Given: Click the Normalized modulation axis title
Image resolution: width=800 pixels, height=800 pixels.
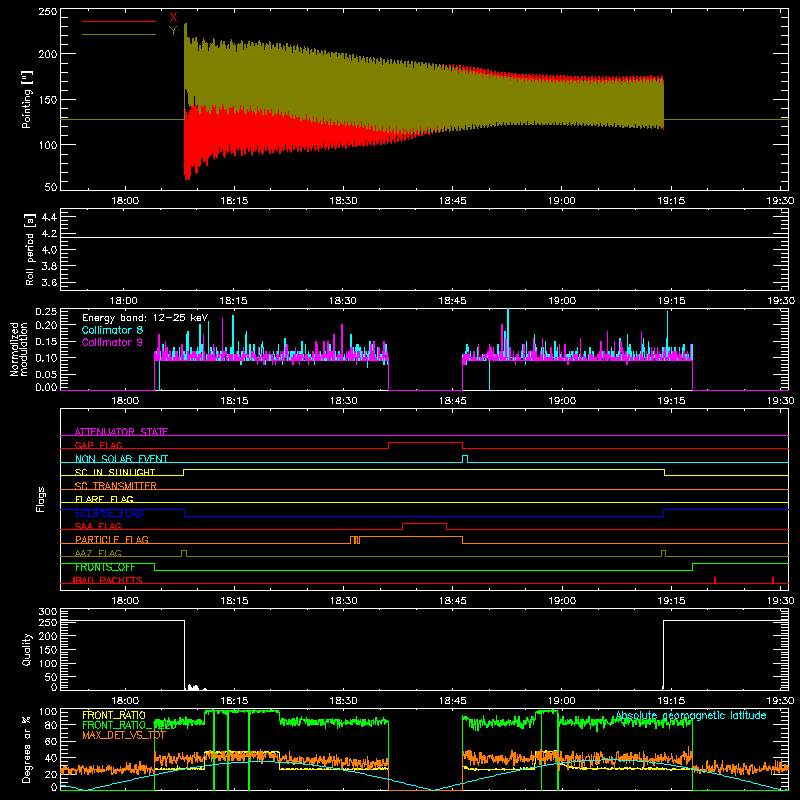Looking at the screenshot, I should [x=18, y=349].
